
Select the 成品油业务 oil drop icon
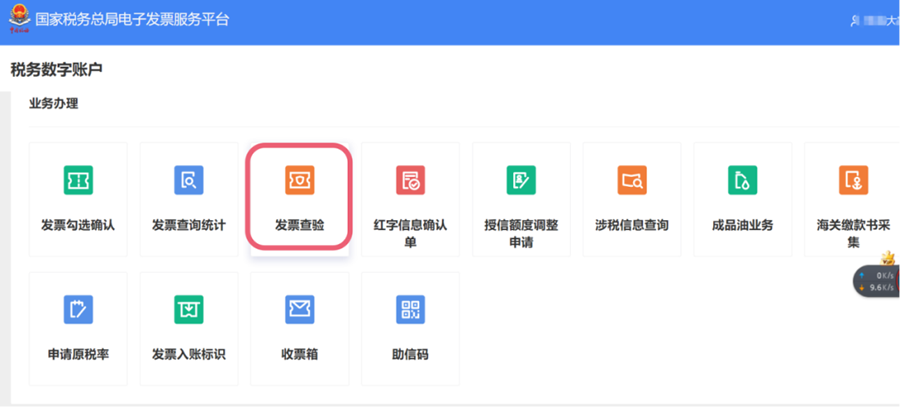coord(742,180)
